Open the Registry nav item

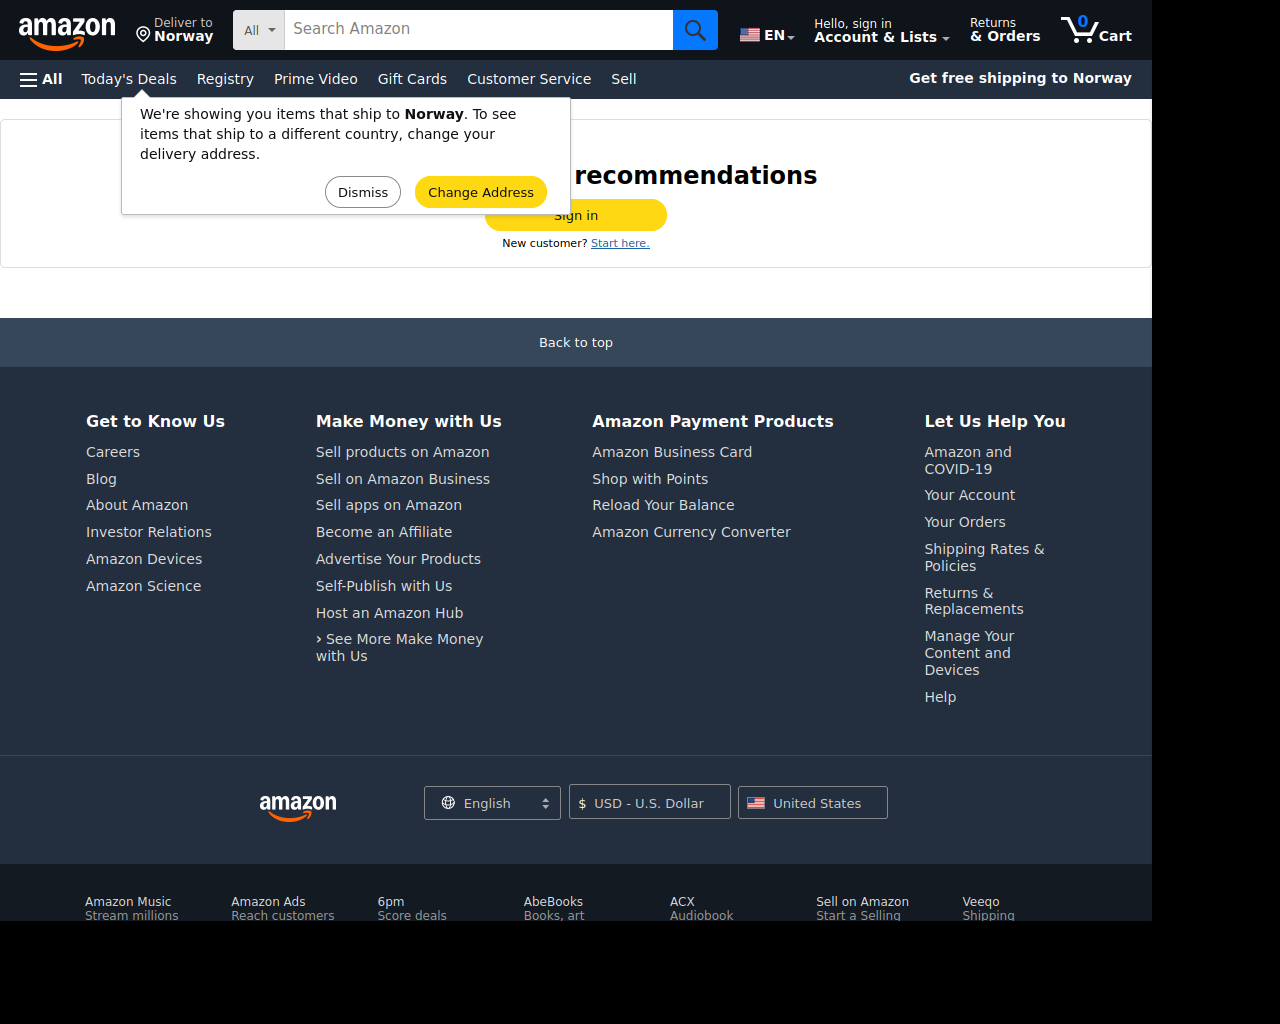tap(225, 79)
